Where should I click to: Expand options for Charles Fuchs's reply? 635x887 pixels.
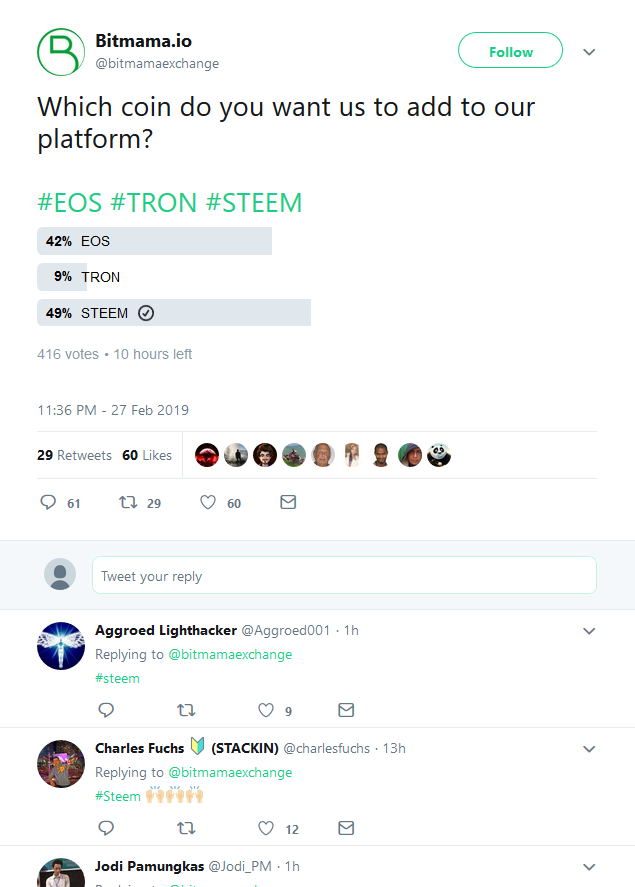click(589, 749)
